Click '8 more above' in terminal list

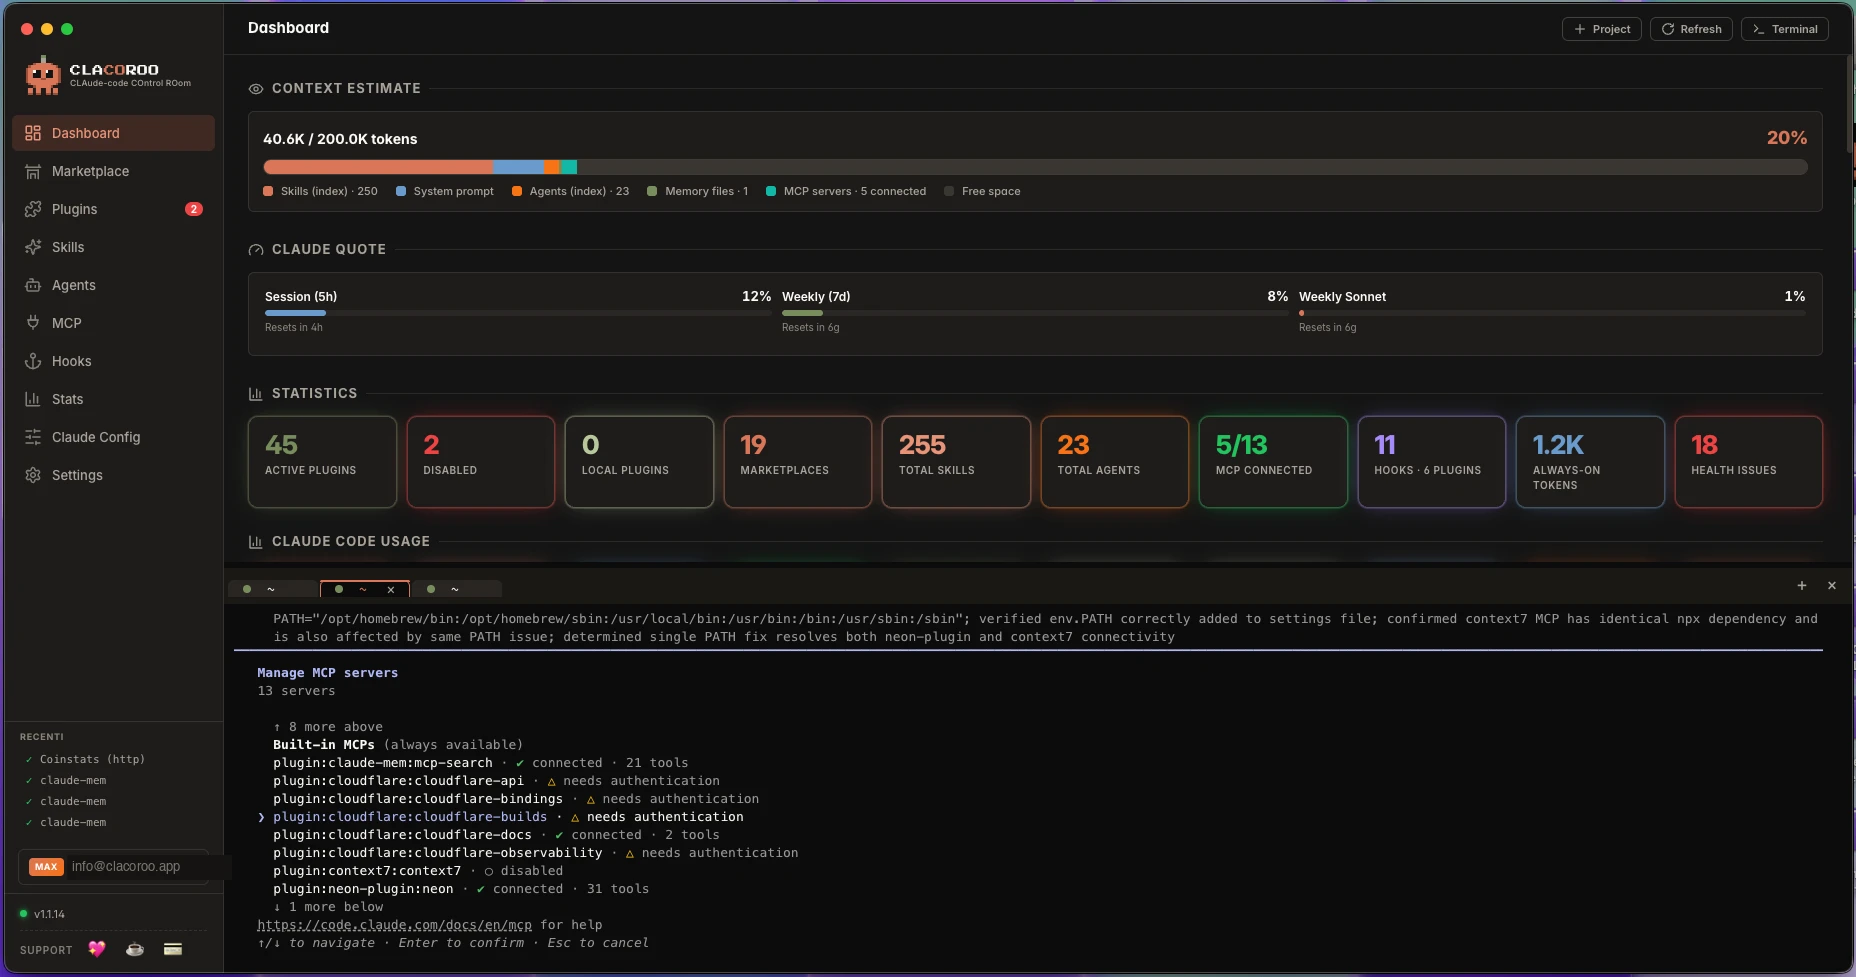(328, 727)
